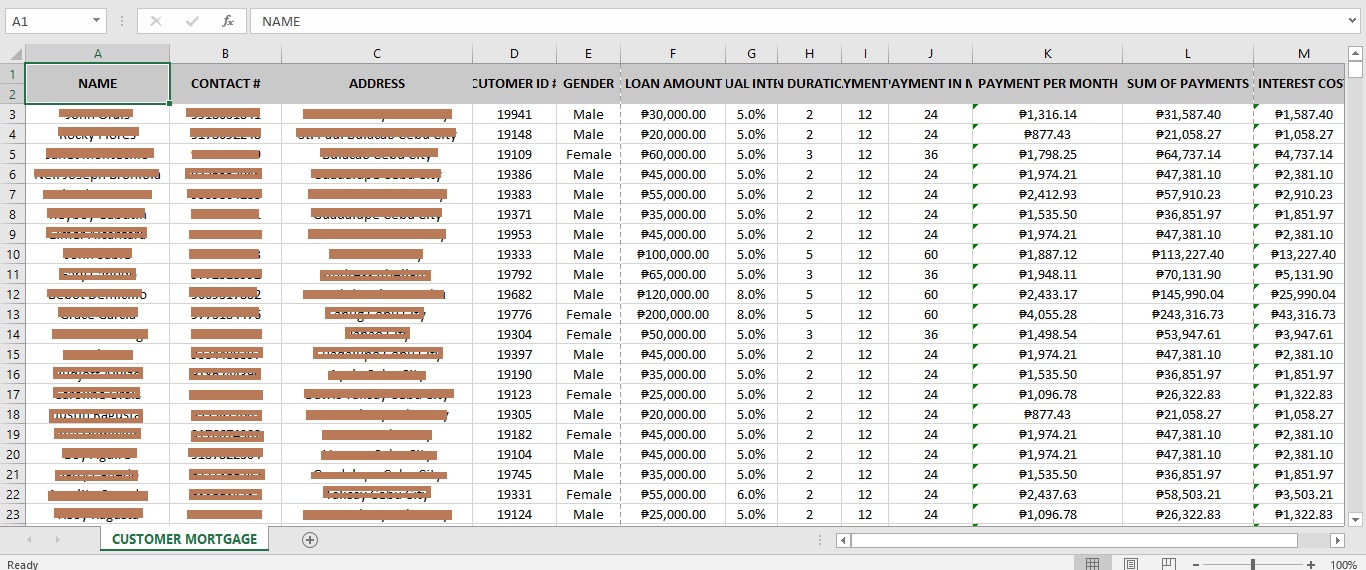Click sum of payments cell ₱58,503.21
The width and height of the screenshot is (1366, 570).
click(x=1188, y=494)
